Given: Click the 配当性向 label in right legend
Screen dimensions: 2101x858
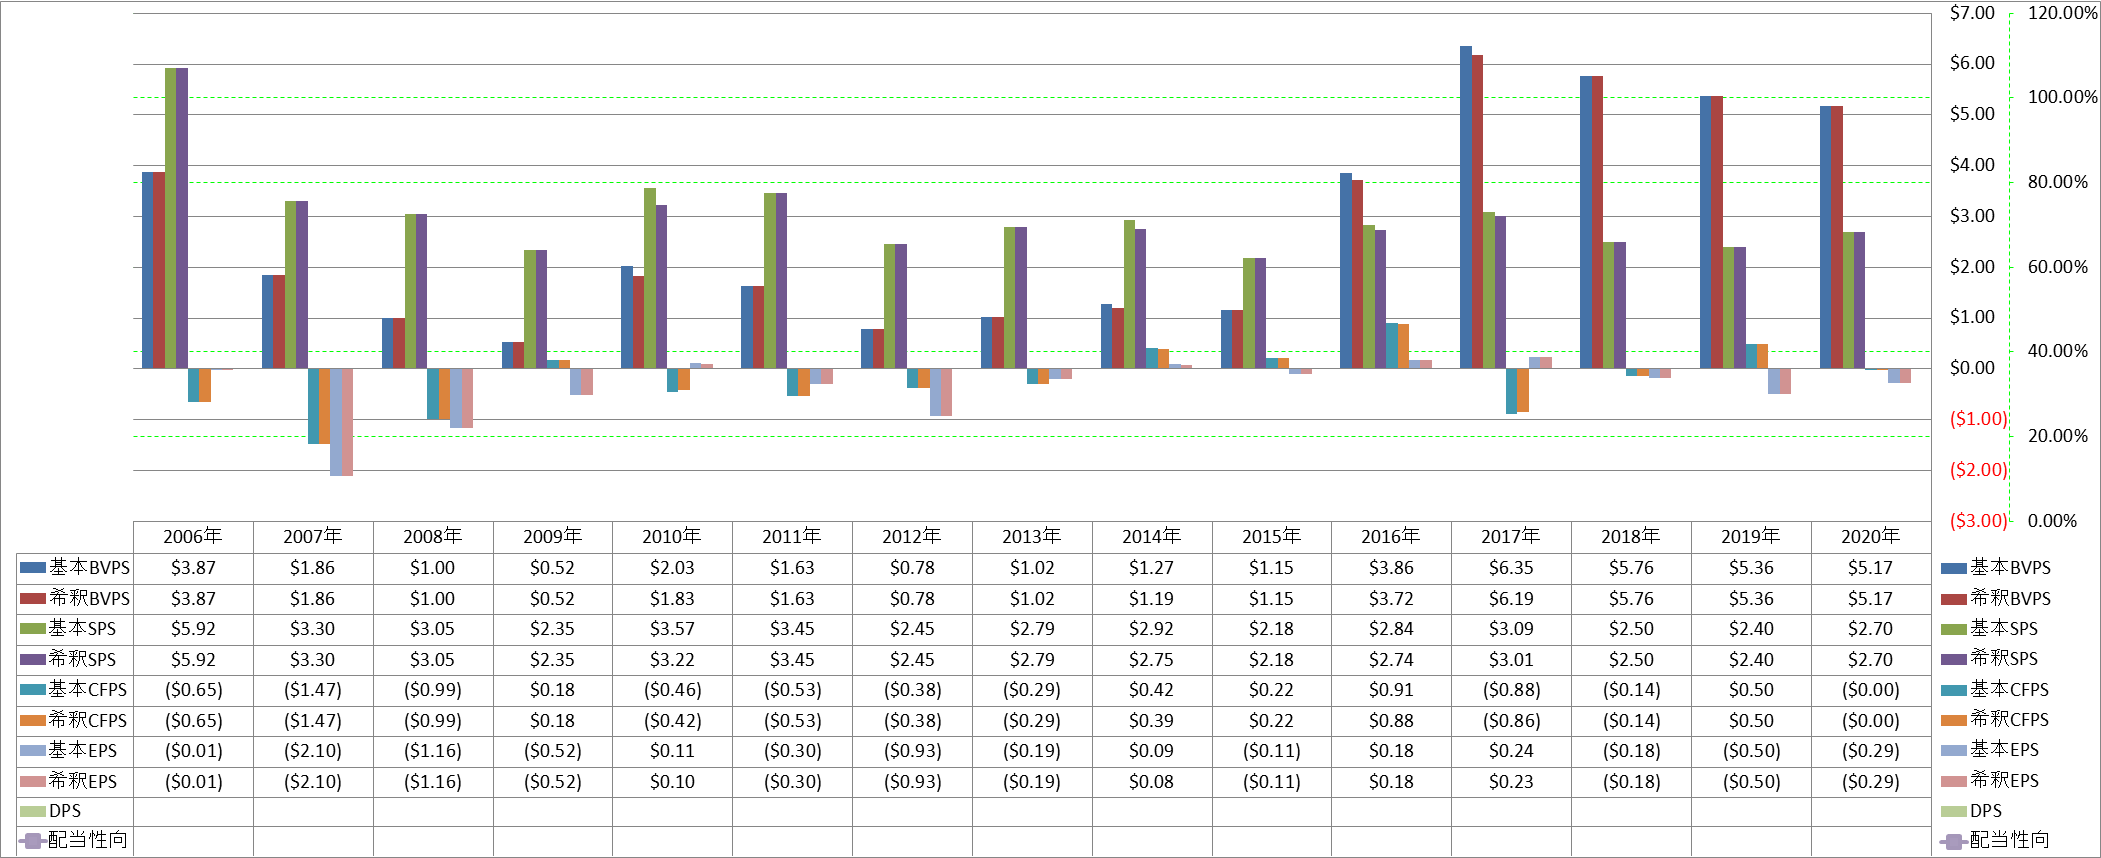Looking at the screenshot, I should tap(2010, 840).
